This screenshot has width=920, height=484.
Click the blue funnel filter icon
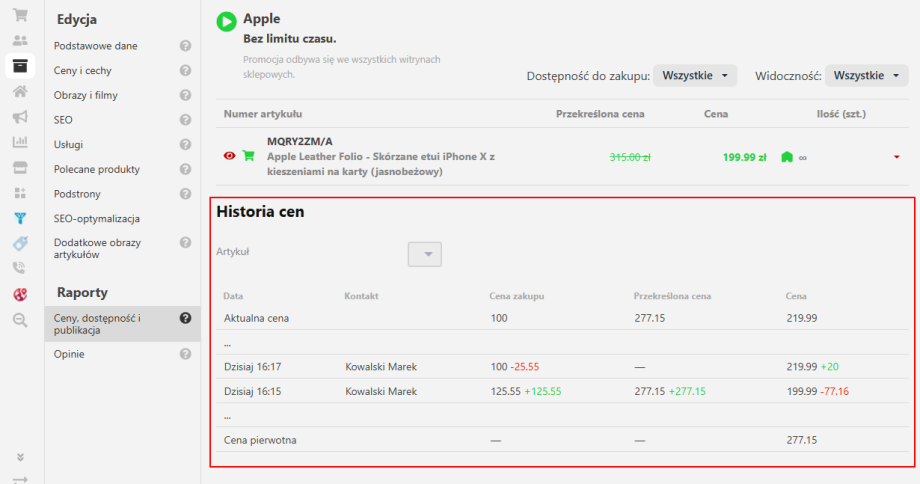[x=20, y=218]
